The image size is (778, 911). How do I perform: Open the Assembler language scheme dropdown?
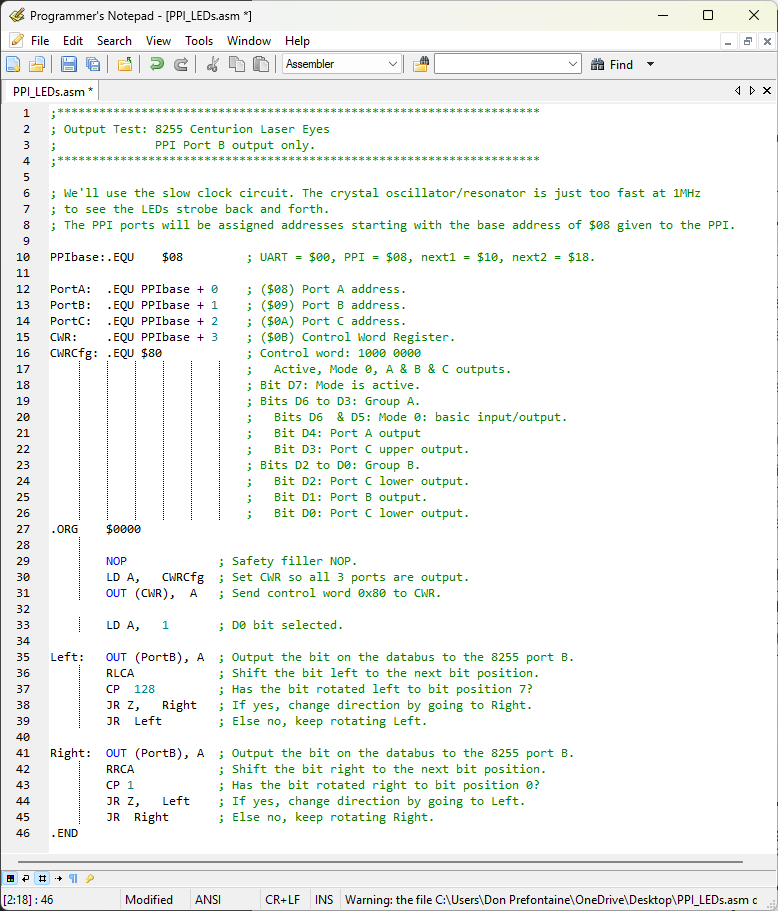click(393, 64)
